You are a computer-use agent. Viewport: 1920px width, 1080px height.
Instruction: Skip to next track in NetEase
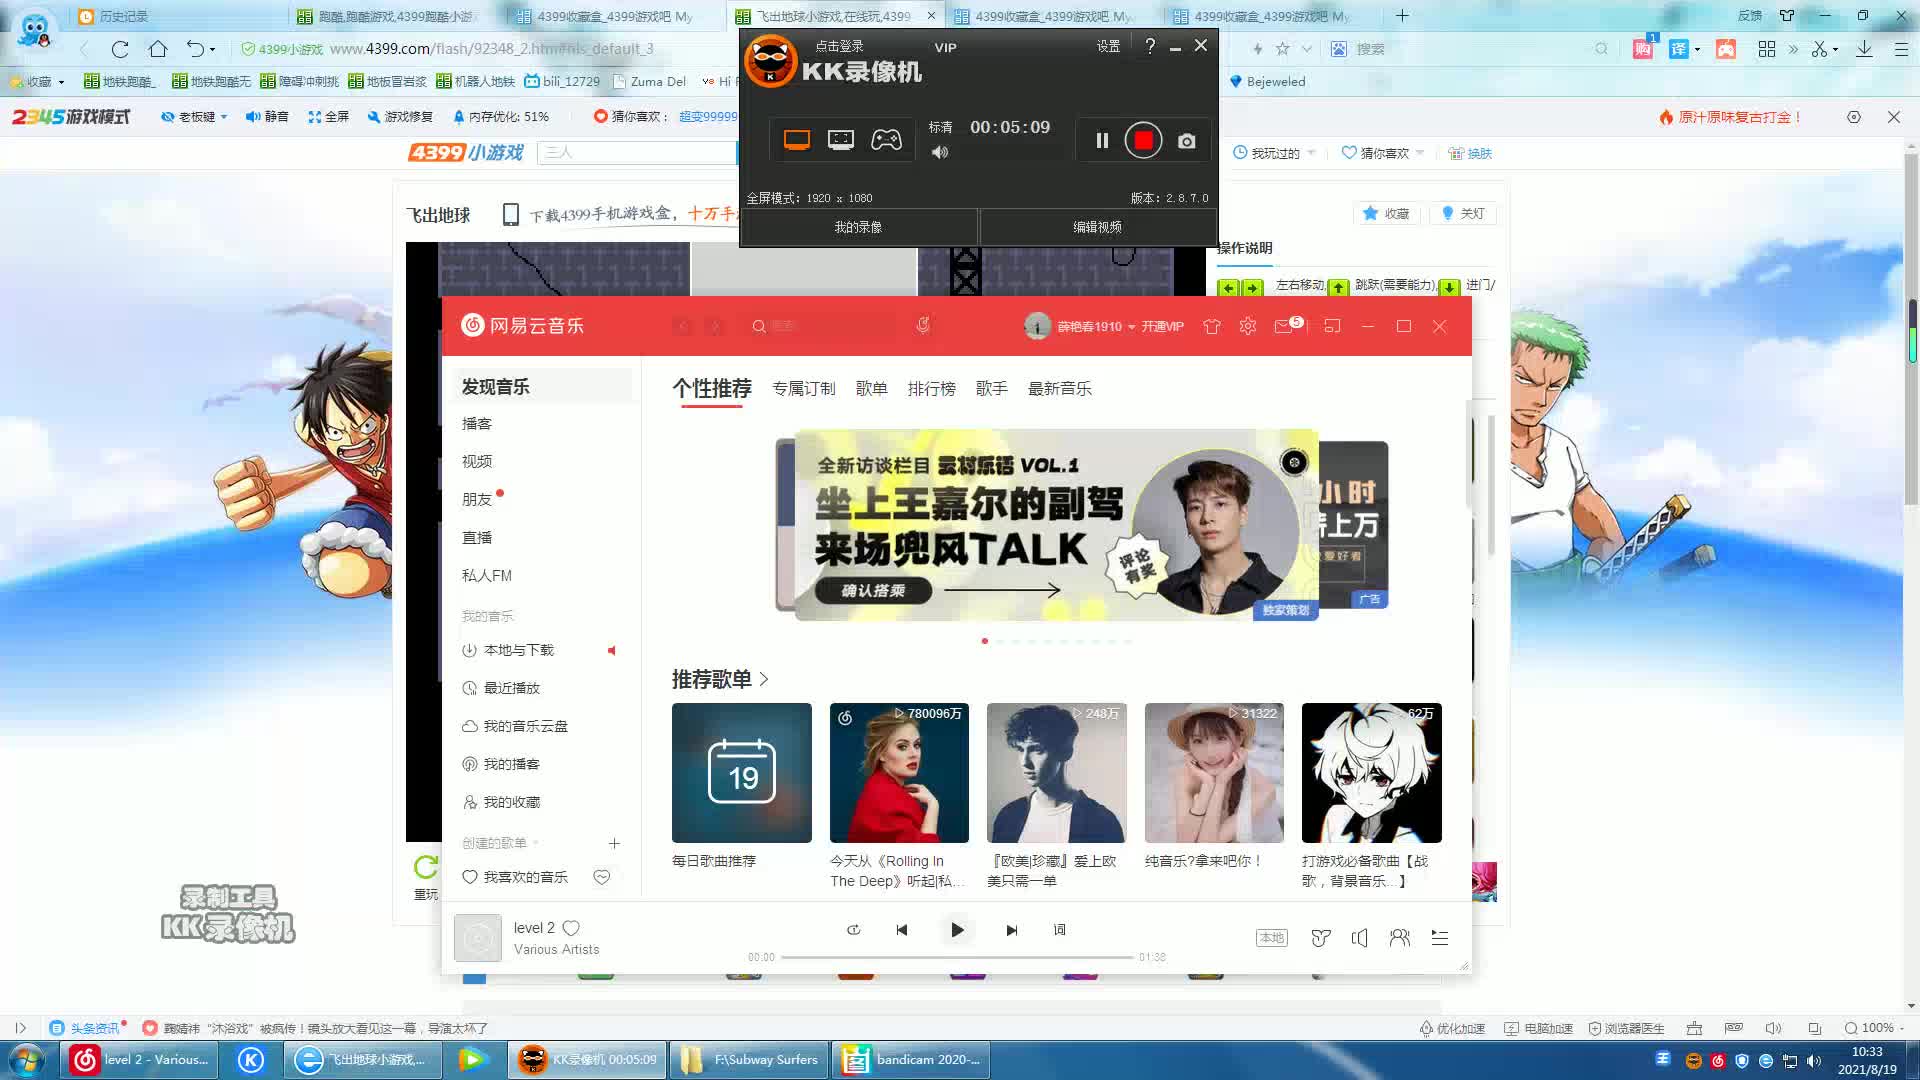click(1011, 930)
